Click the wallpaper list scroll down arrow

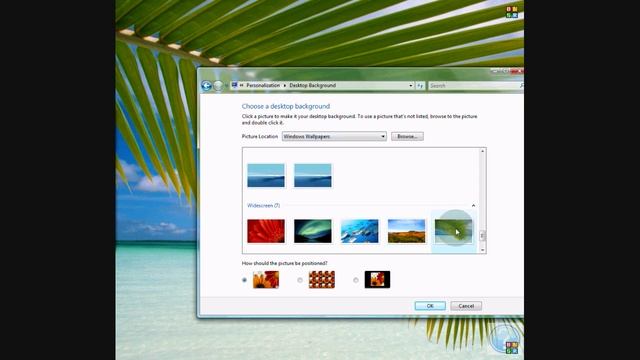[x=482, y=250]
